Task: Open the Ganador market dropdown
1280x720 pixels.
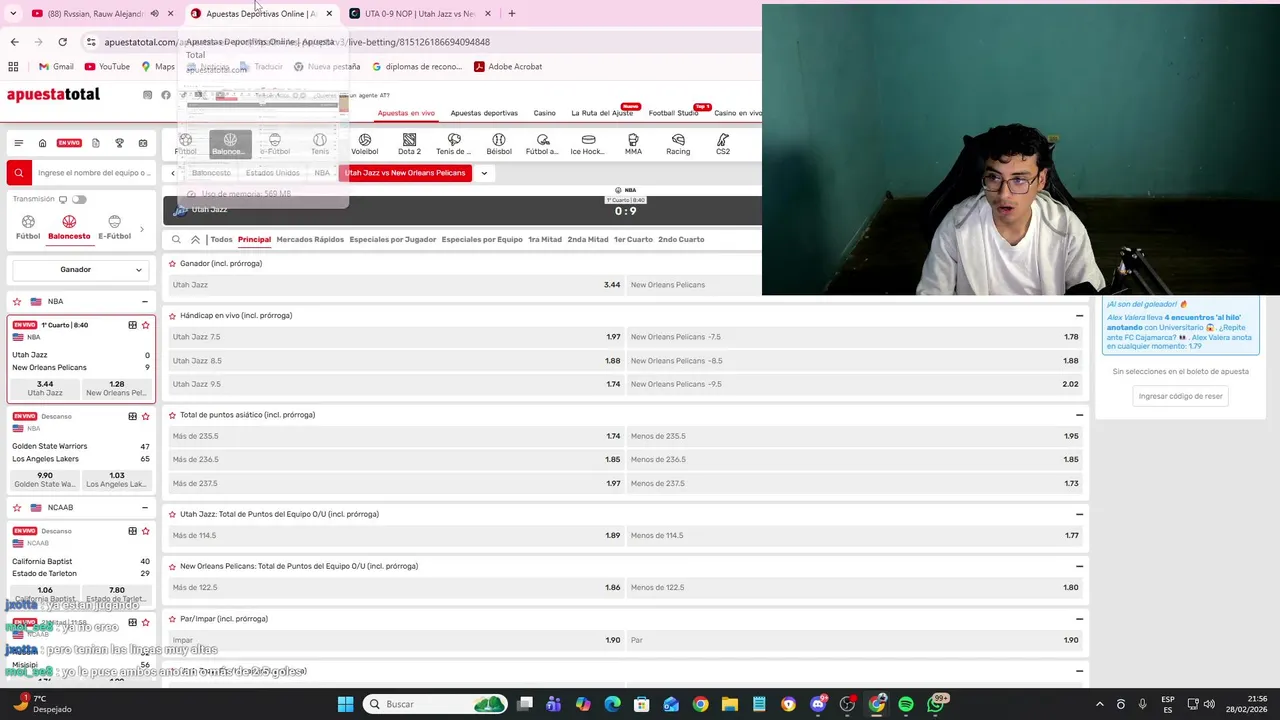Action: click(x=81, y=269)
